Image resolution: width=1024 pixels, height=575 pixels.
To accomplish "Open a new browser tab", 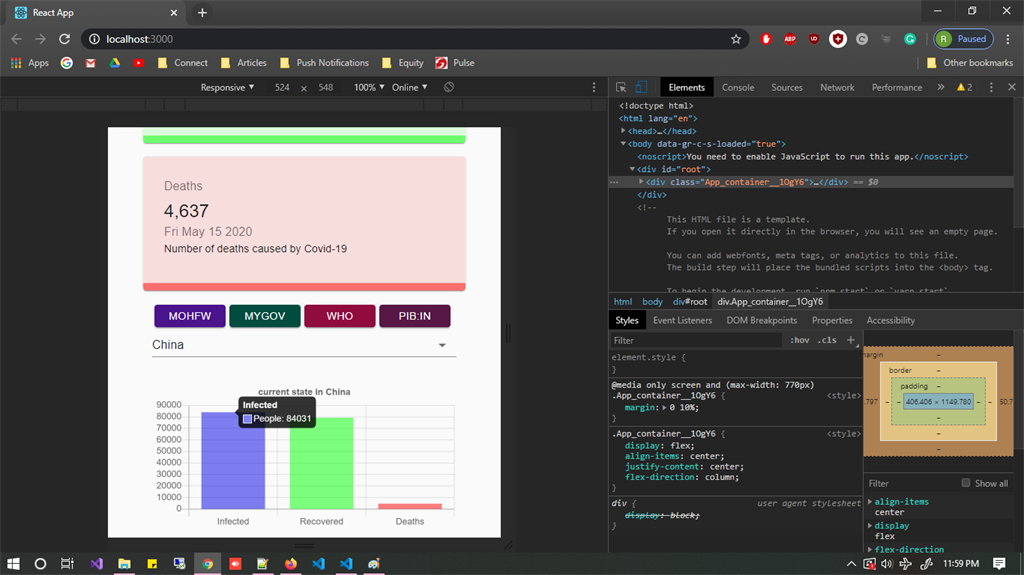I will (202, 12).
